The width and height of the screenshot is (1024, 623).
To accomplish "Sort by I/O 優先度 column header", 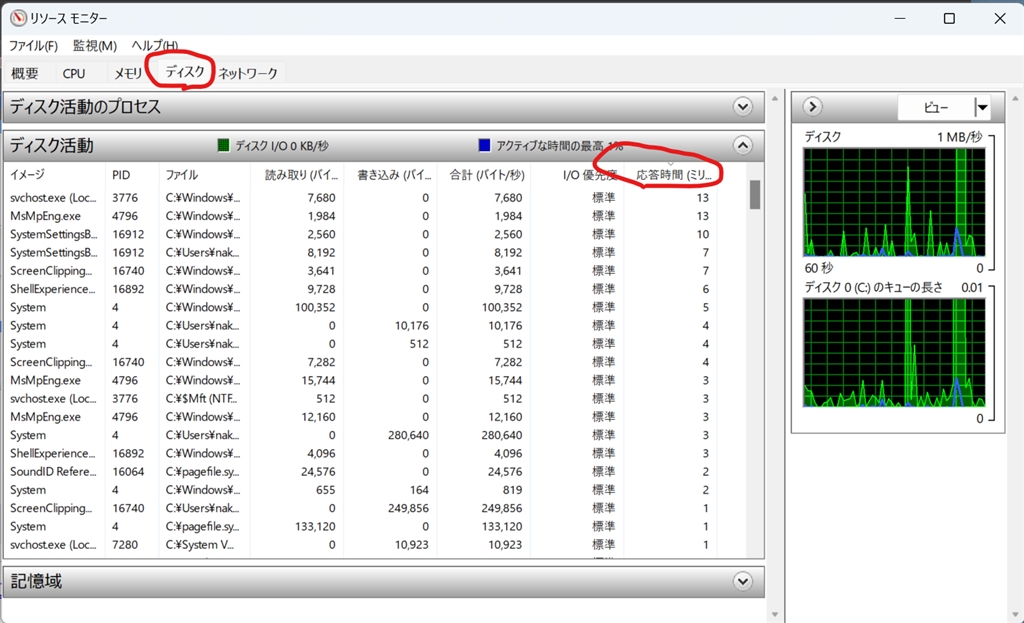I will (577, 175).
